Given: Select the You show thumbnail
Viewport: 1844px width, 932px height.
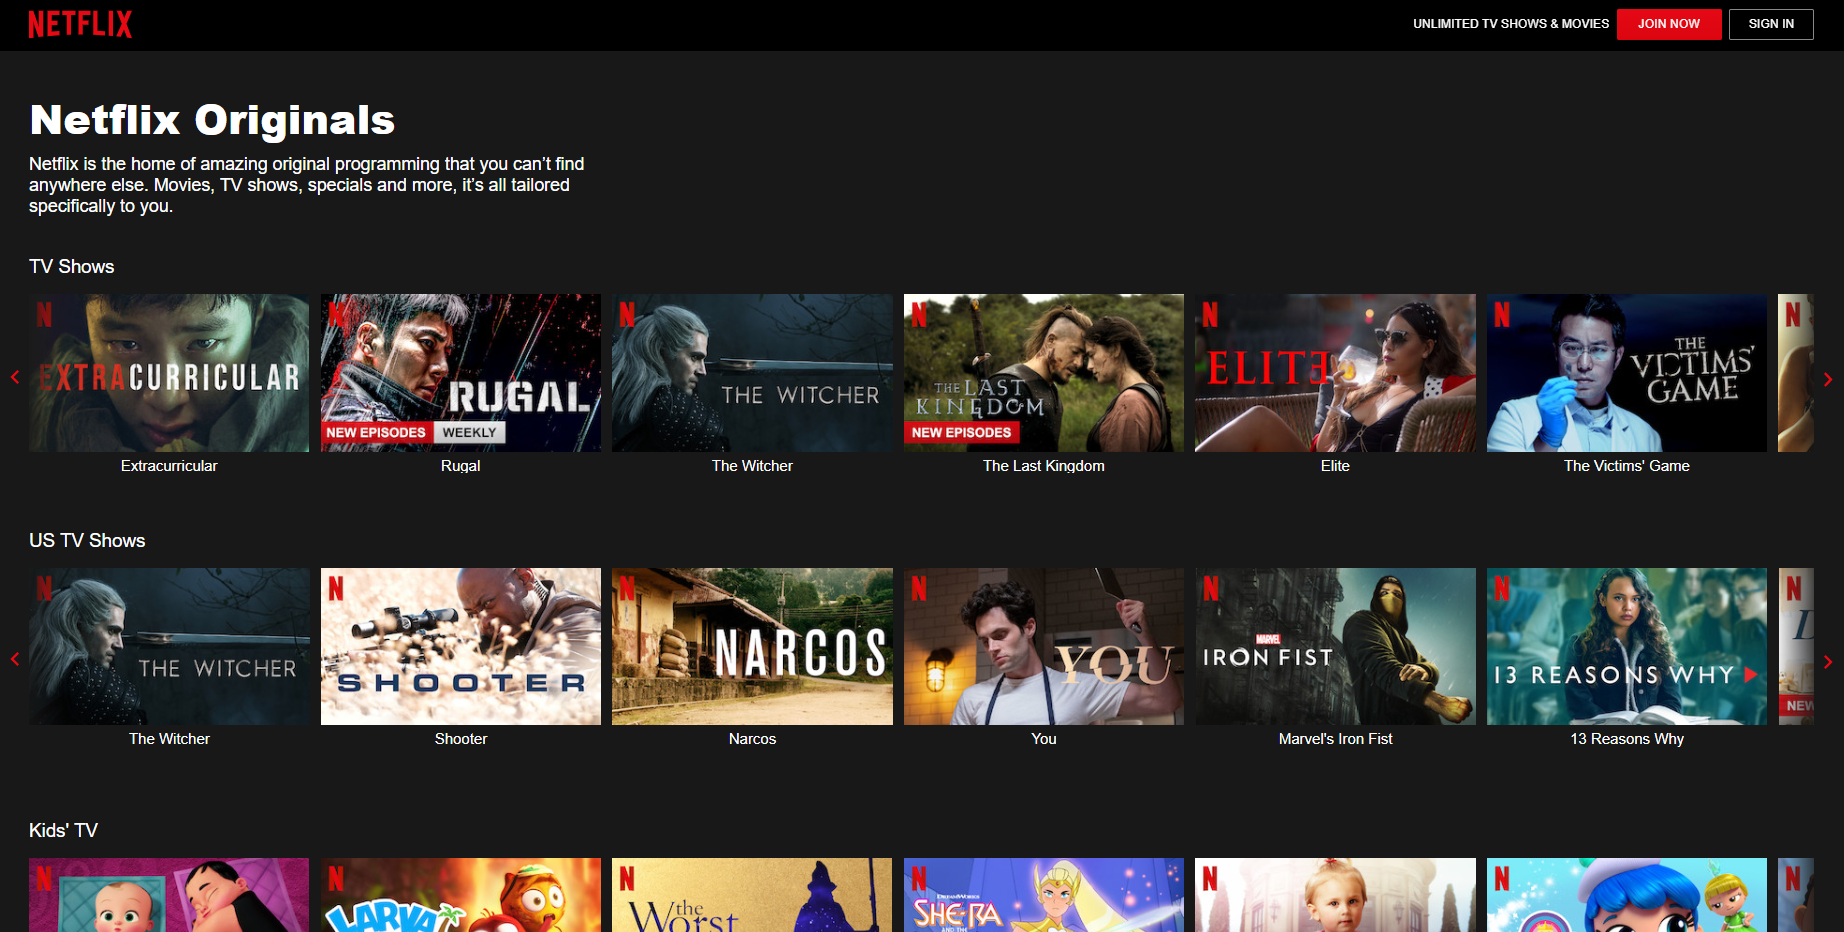Looking at the screenshot, I should pos(1043,646).
